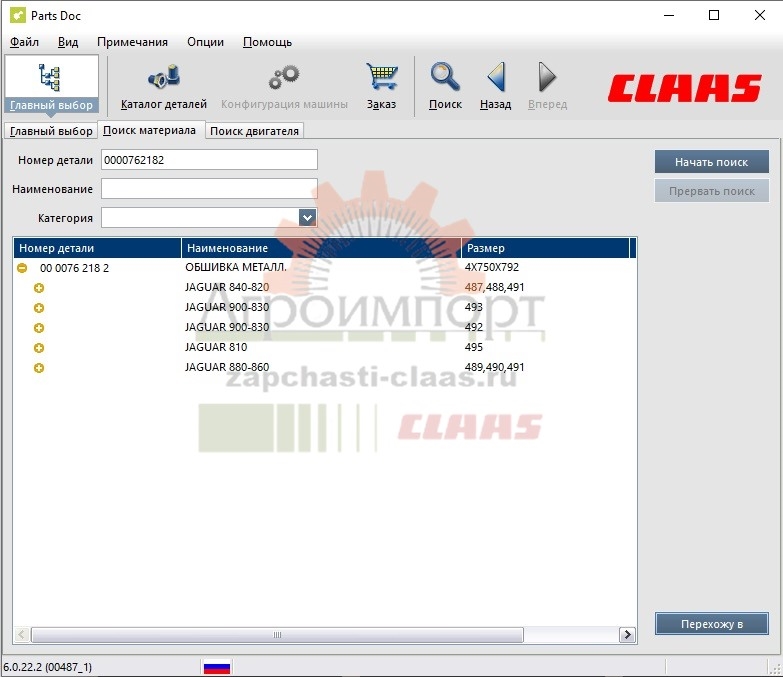783x677 pixels.
Task: Click the 4X750X792 size cell
Action: 491,267
